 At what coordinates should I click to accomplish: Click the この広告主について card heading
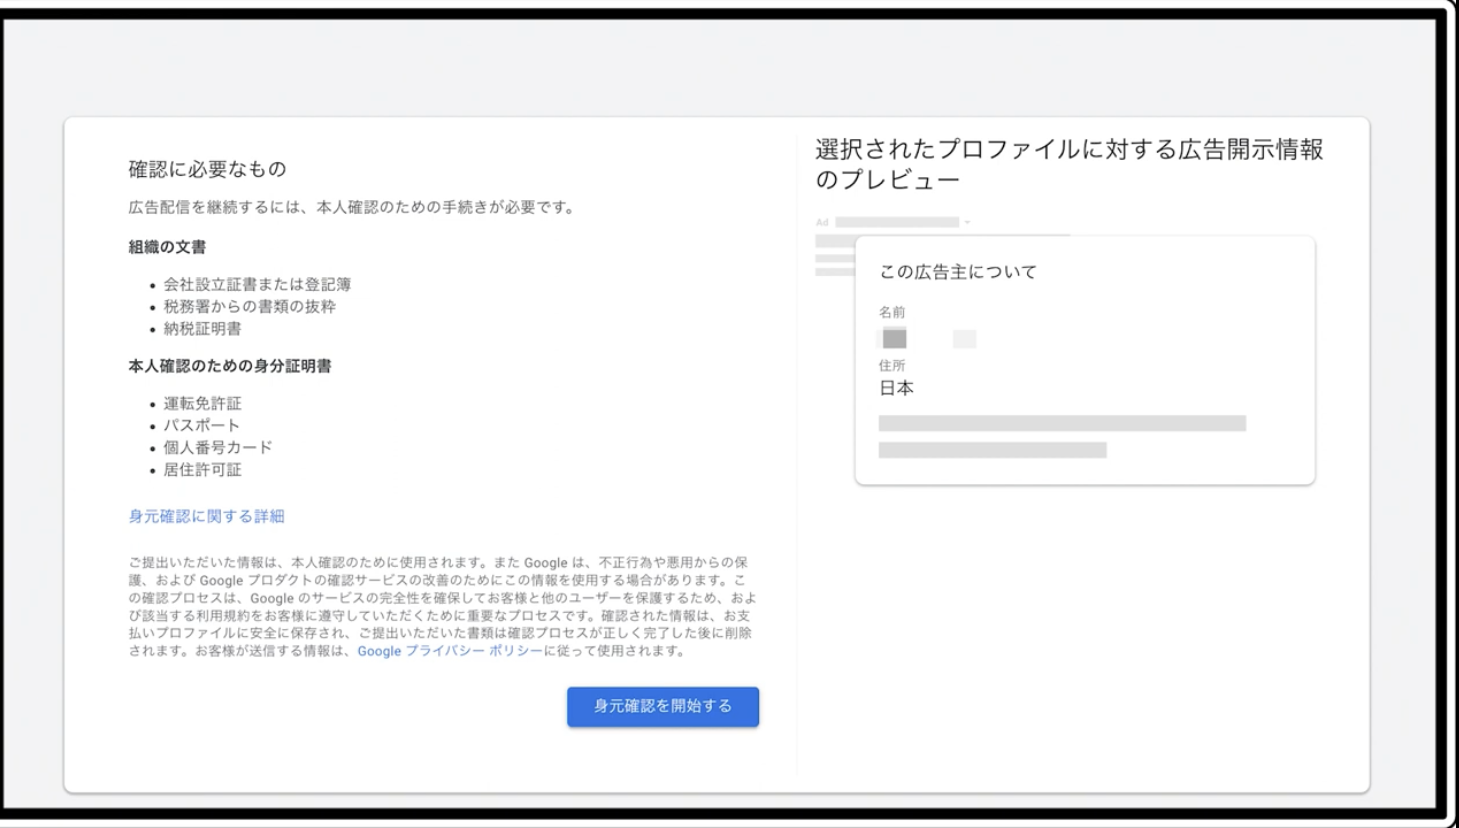click(957, 272)
